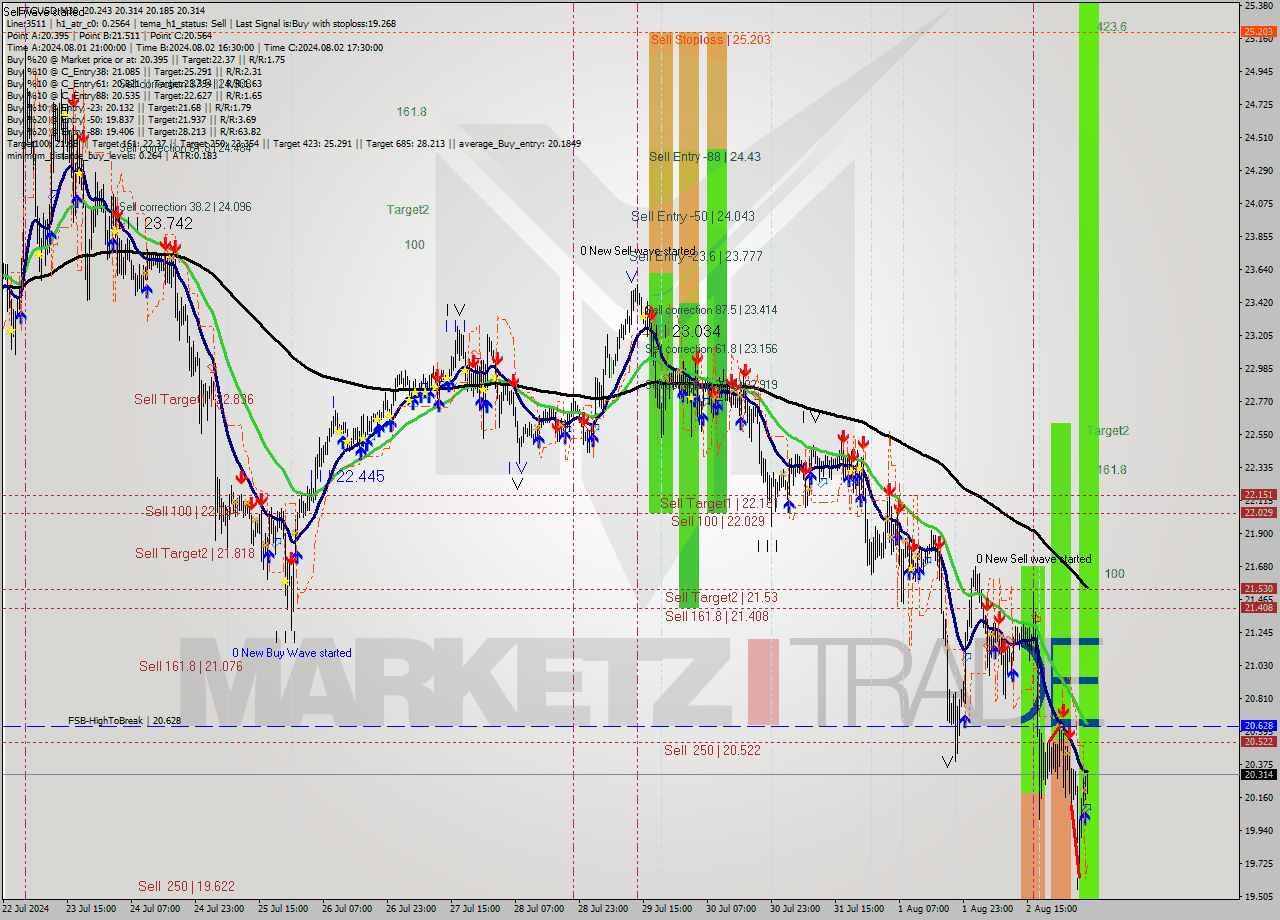Select the '423.6' Fibonacci label
The width and height of the screenshot is (1280, 920).
[1112, 27]
